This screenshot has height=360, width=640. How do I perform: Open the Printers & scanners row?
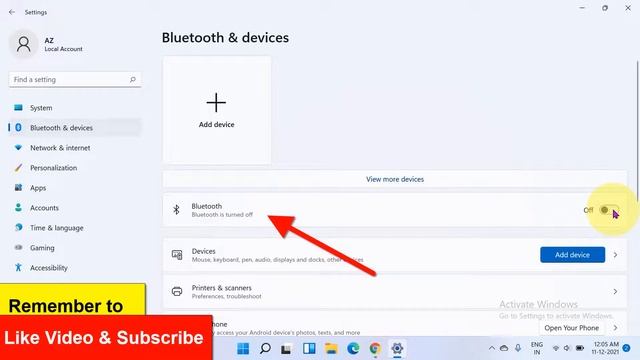[395, 291]
